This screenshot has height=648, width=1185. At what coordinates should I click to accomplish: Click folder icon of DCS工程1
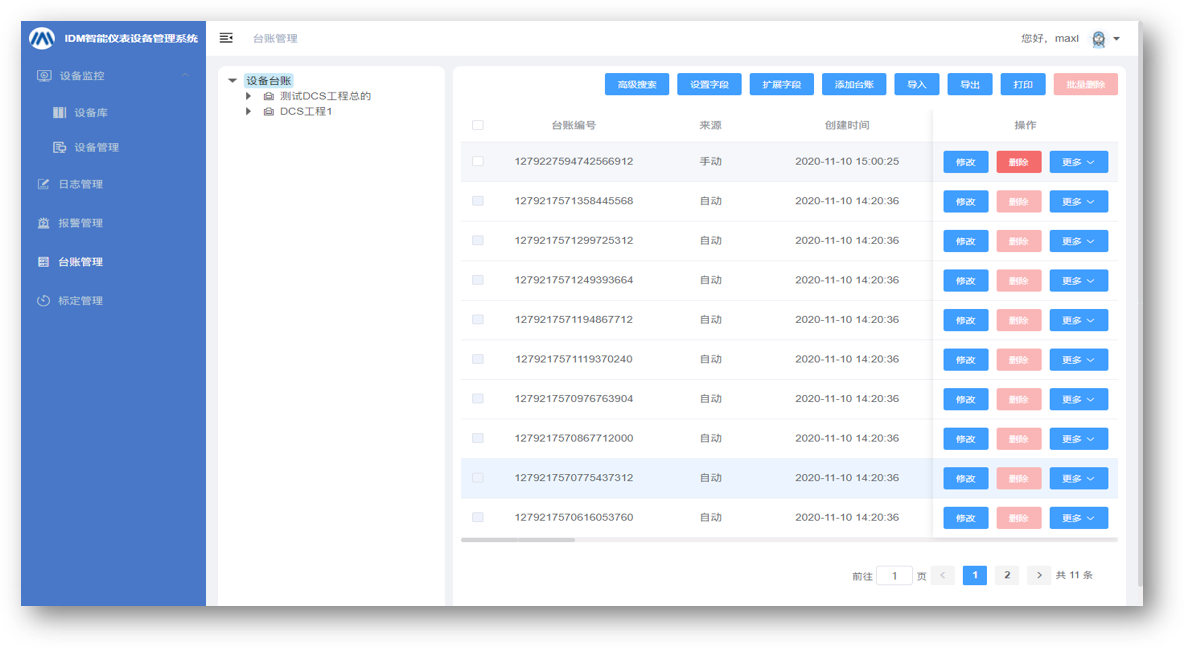pyautogui.click(x=268, y=111)
